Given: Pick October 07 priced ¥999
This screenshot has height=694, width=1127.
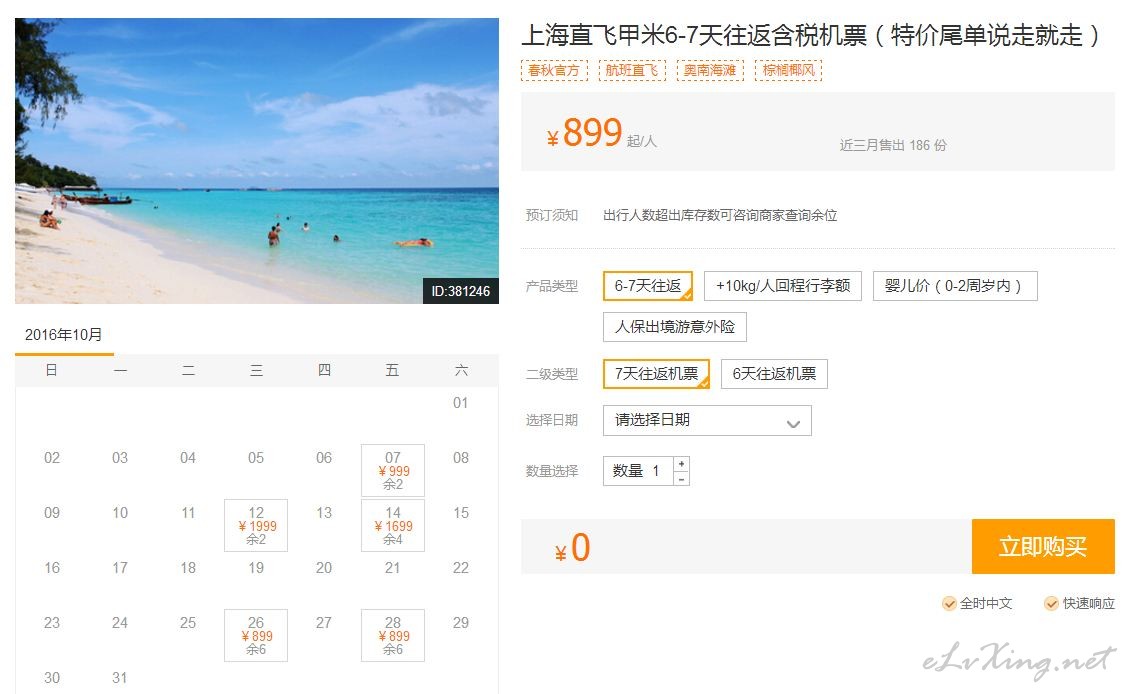Looking at the screenshot, I should click(392, 471).
